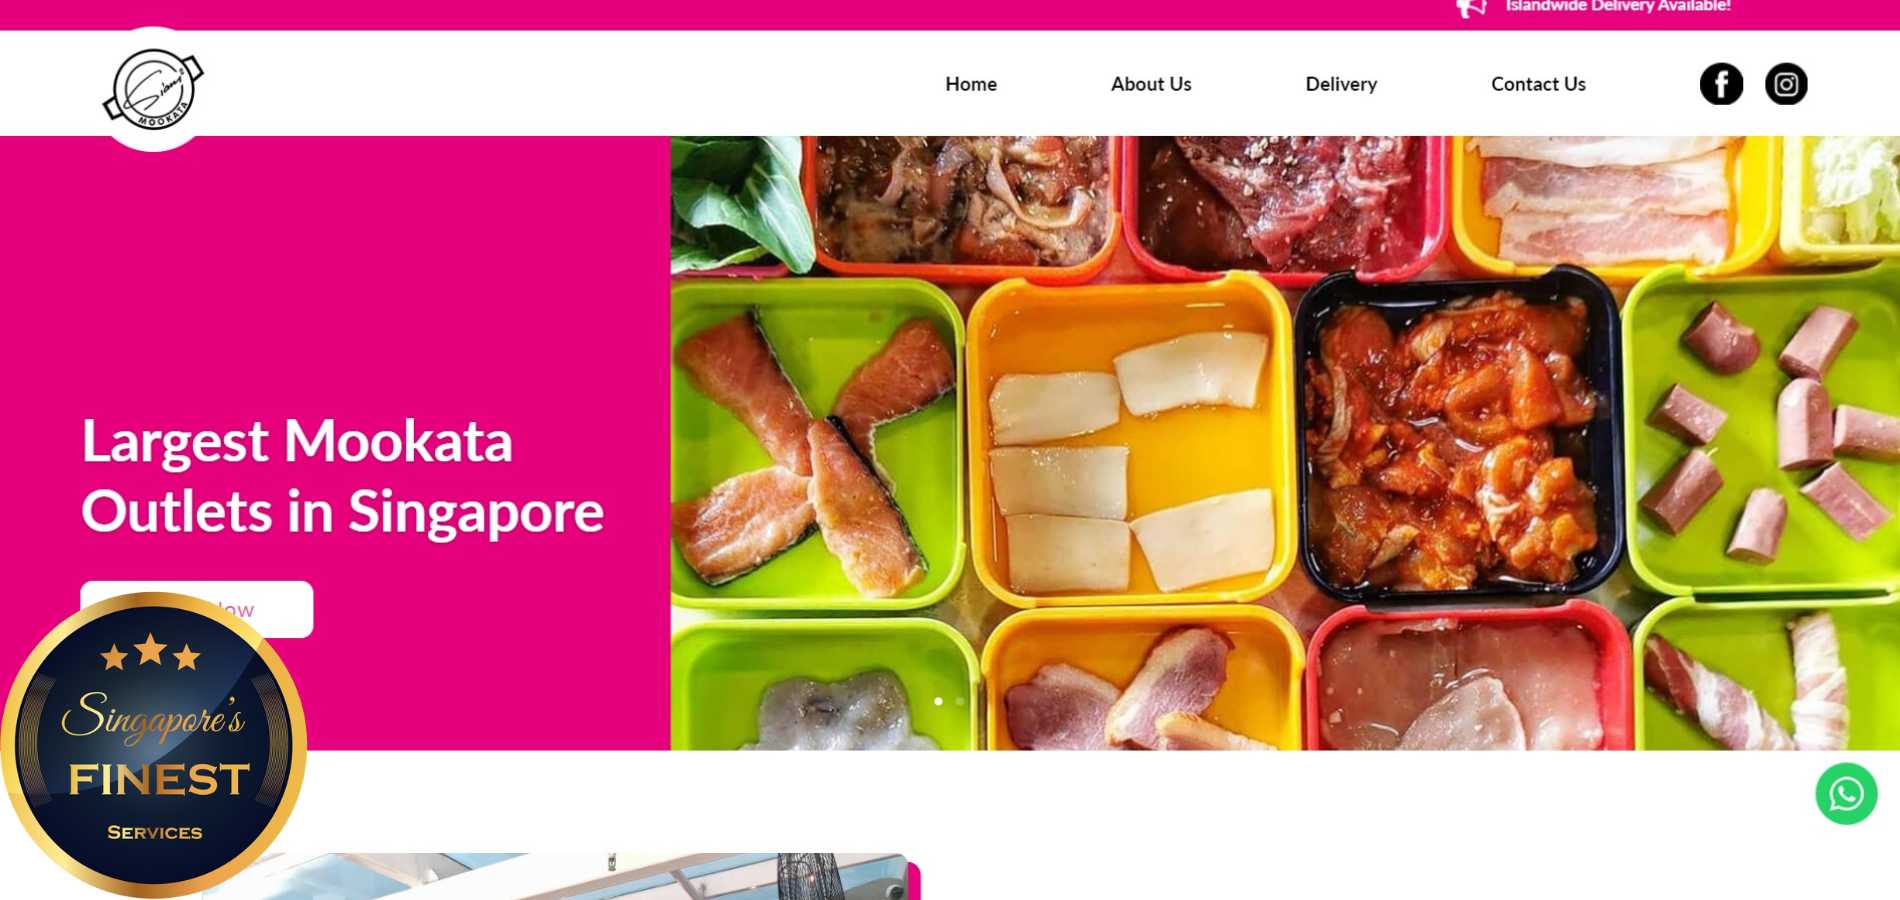Screen dimensions: 1900x900
Task: Click the food trays hero photo
Action: point(1285,443)
